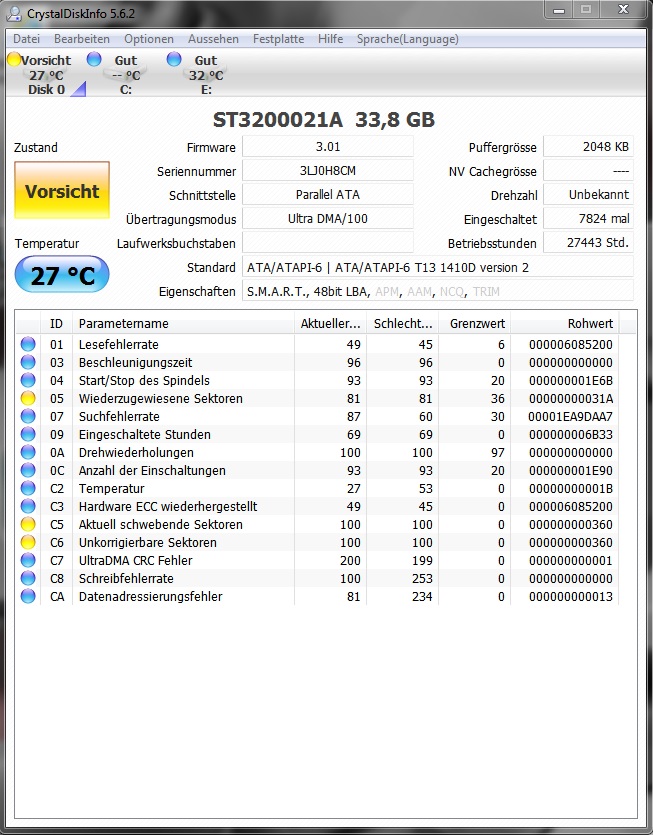The image size is (653, 835).
Task: Click the threshold value 97 for Drehwiederholungen
Action: point(497,452)
